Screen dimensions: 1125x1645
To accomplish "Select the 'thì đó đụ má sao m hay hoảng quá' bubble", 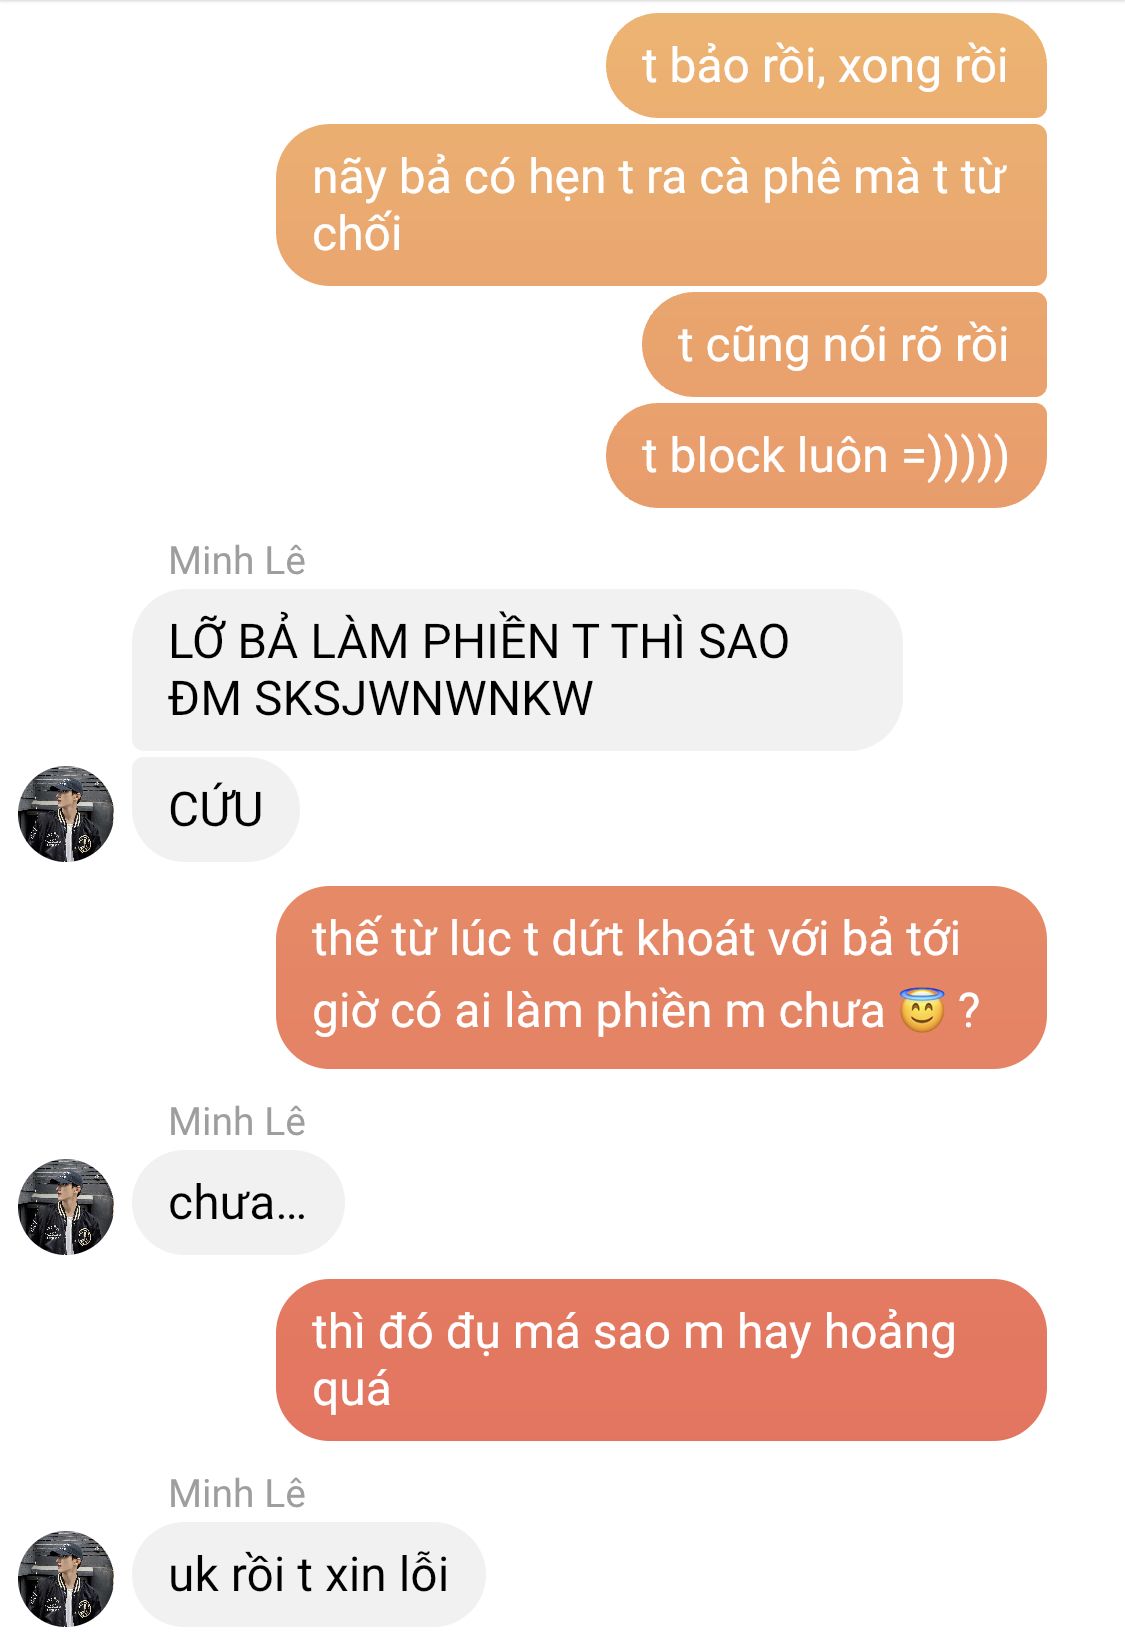I will tap(661, 1360).
